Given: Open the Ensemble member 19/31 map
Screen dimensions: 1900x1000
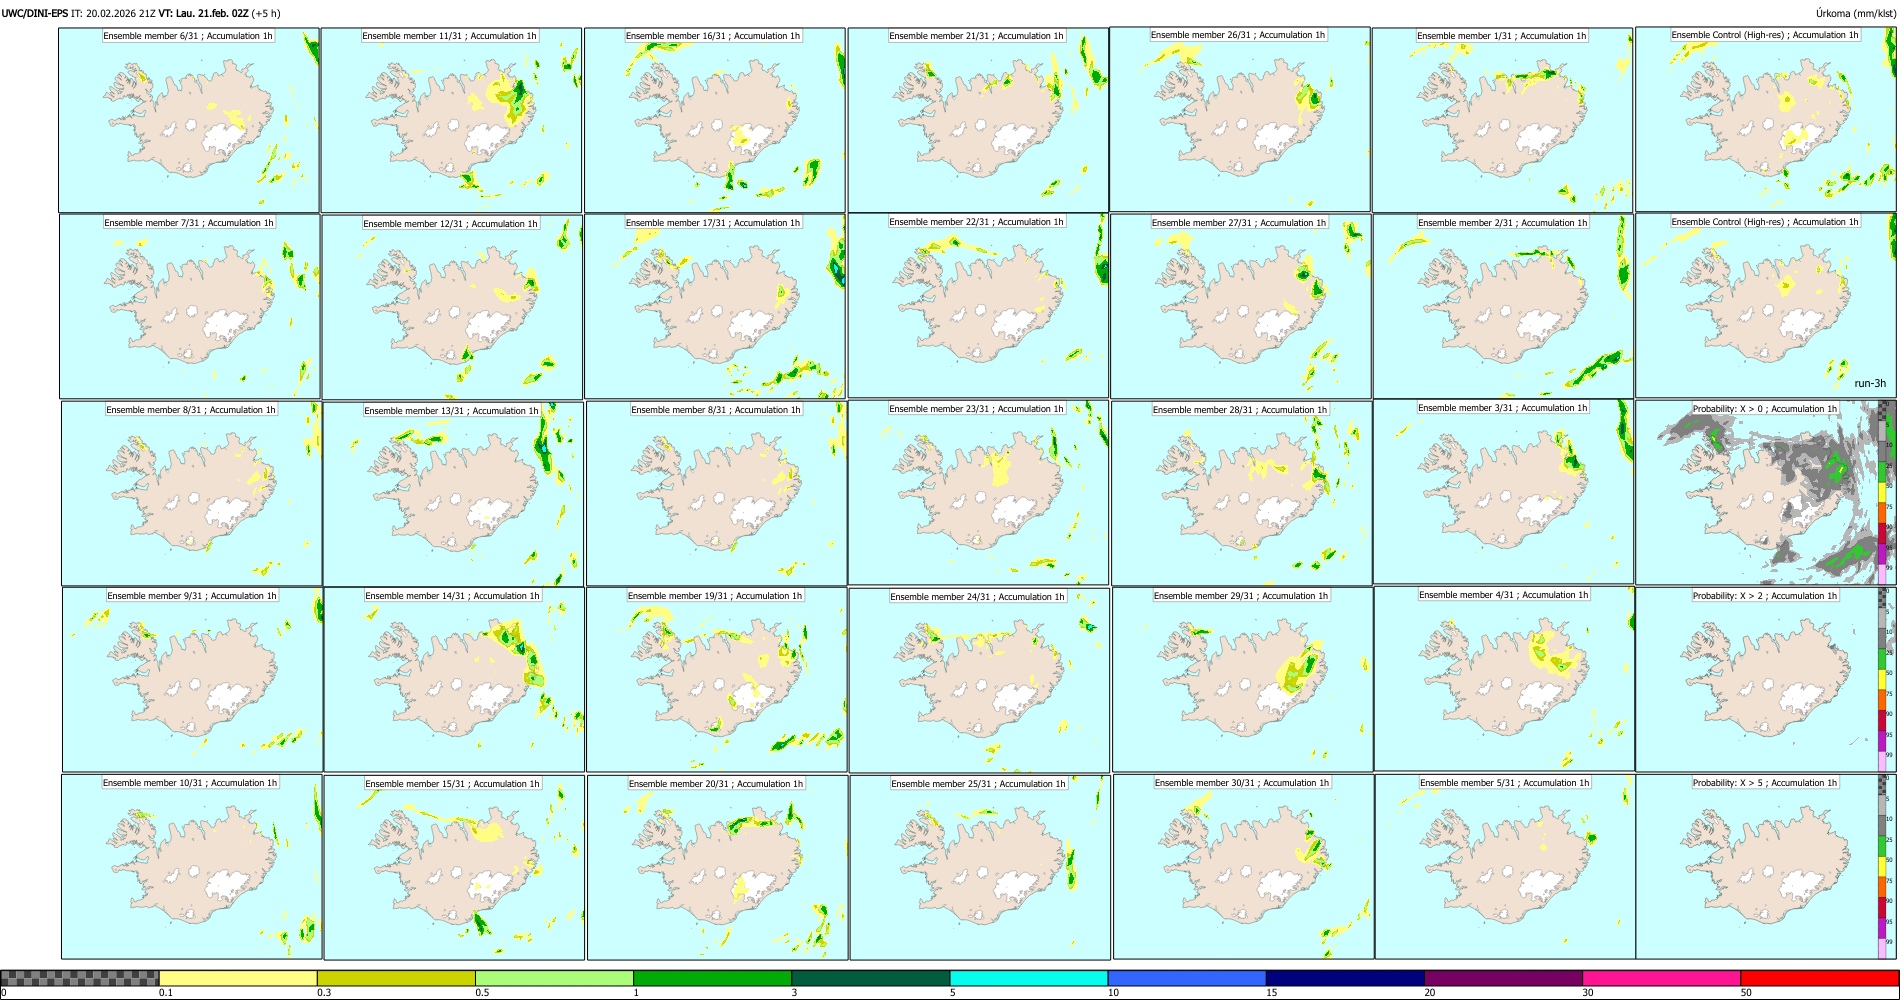Looking at the screenshot, I should coord(717,680).
